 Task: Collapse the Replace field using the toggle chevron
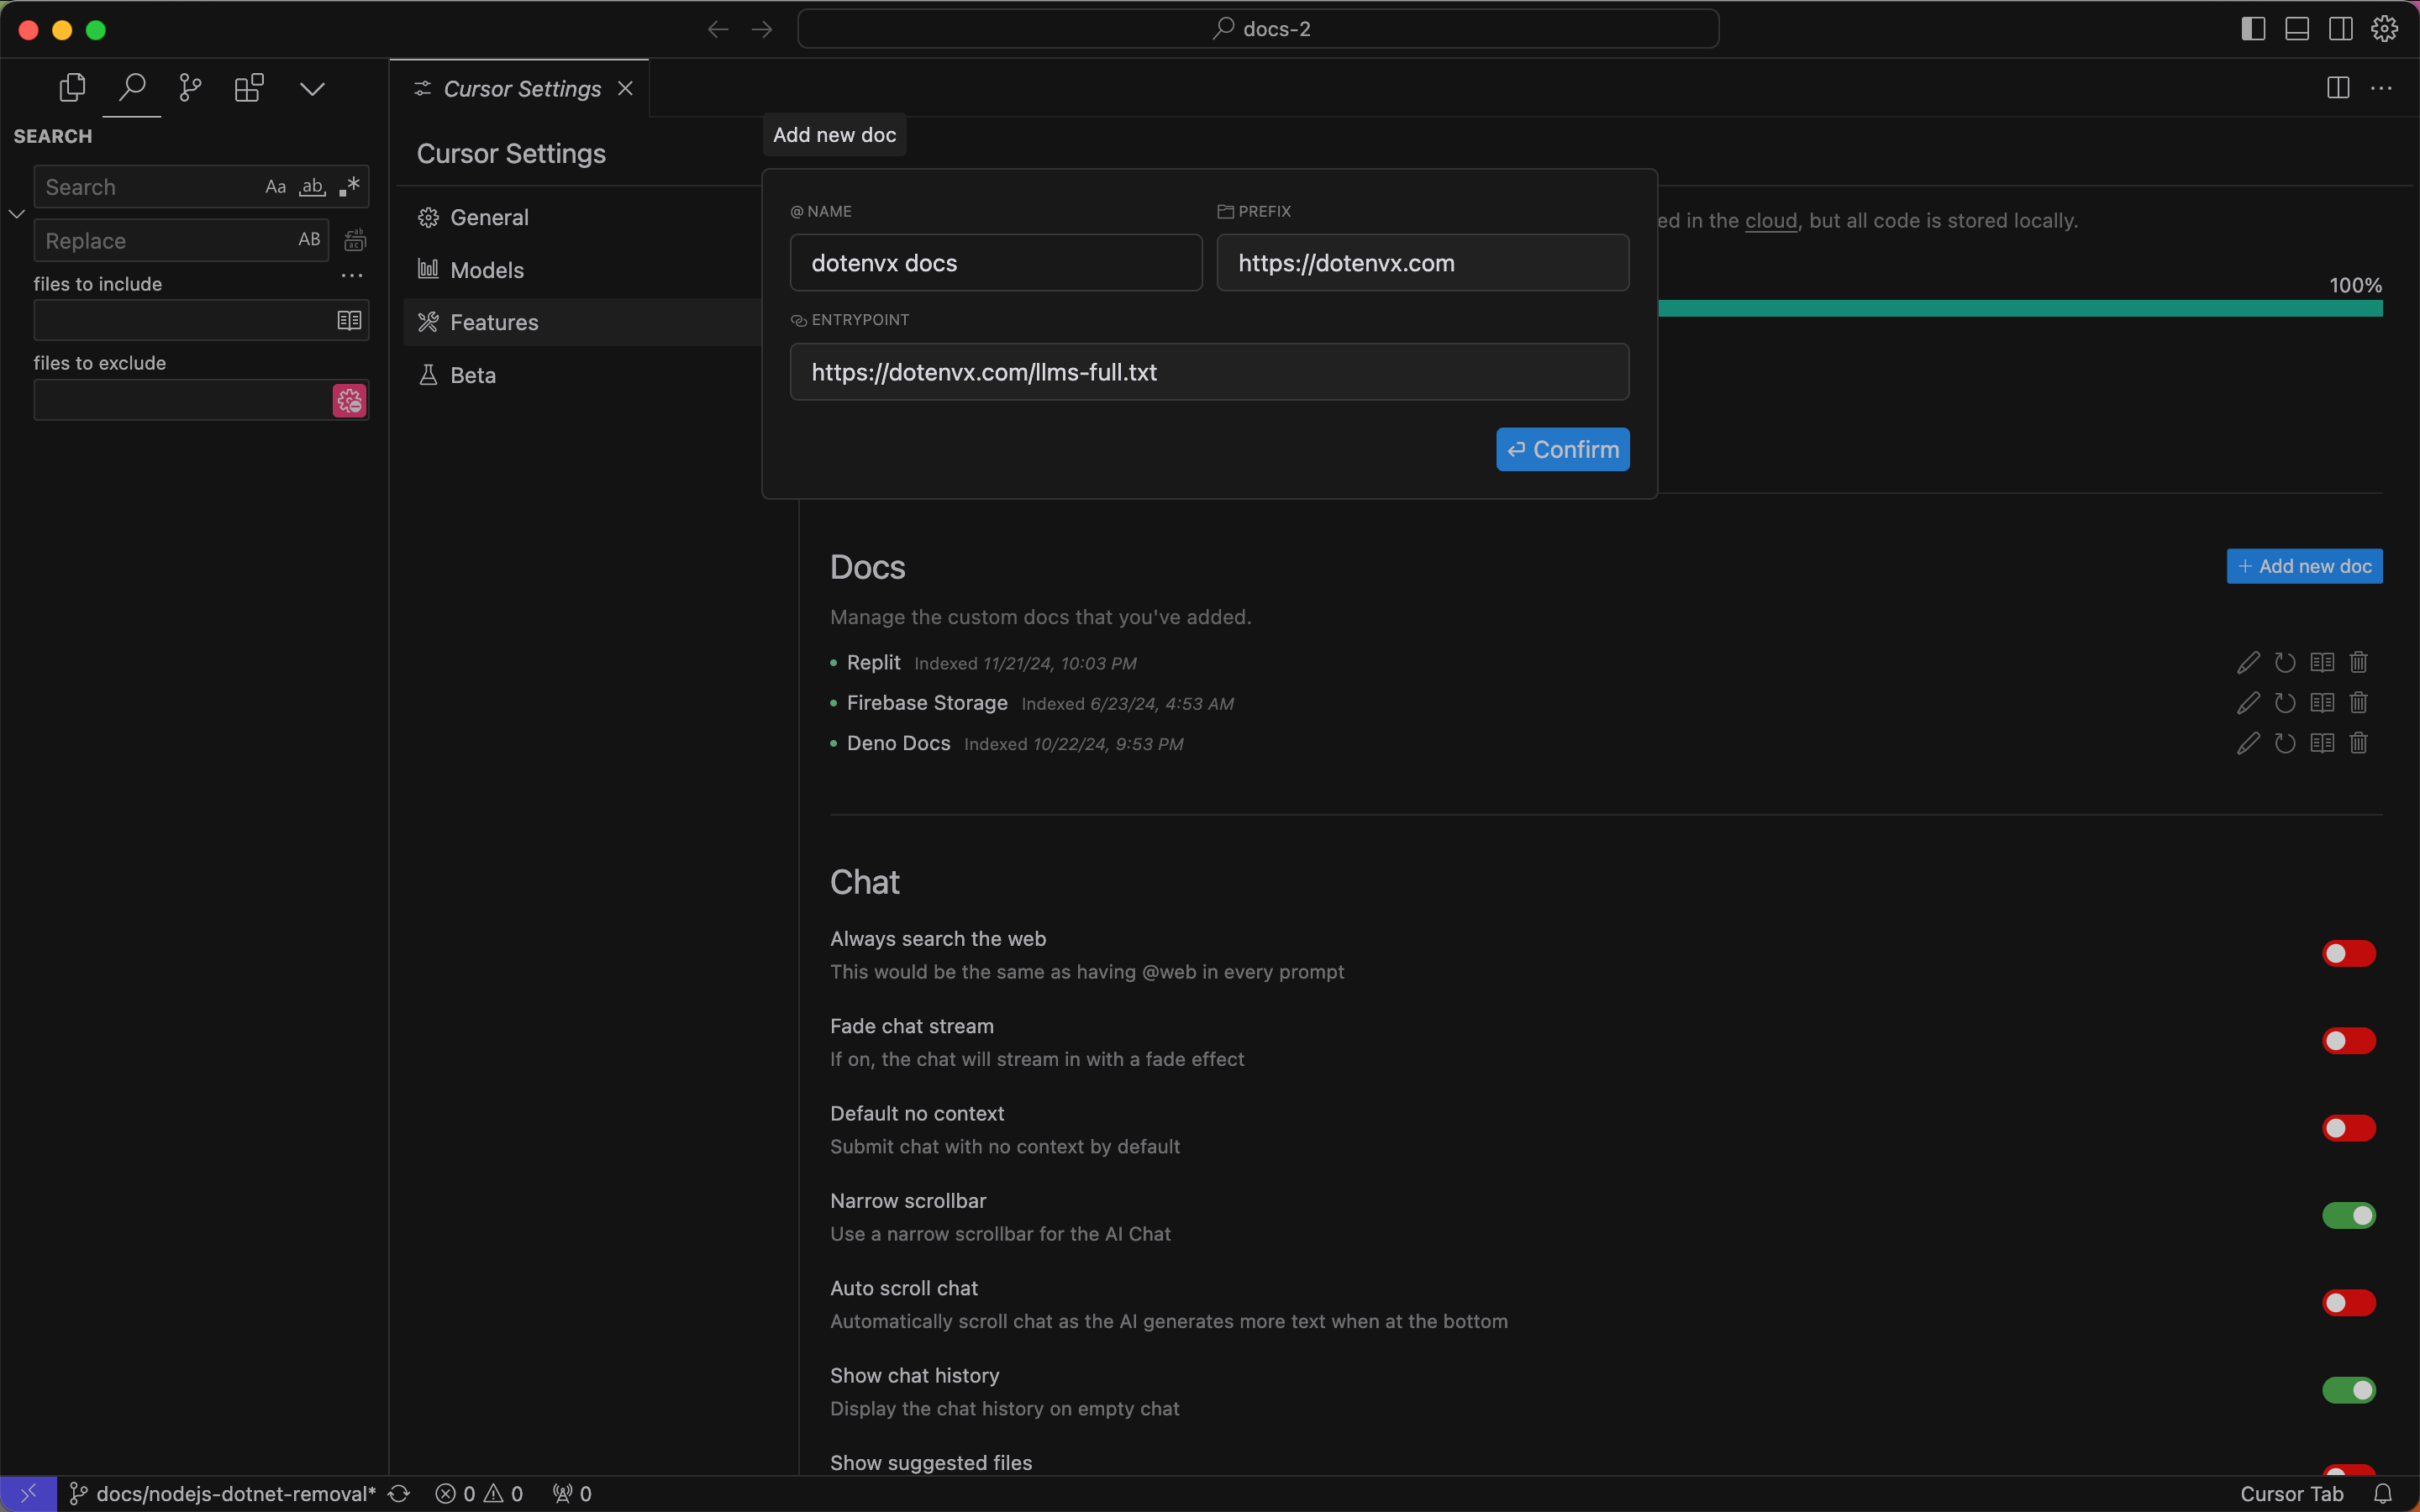click(17, 213)
